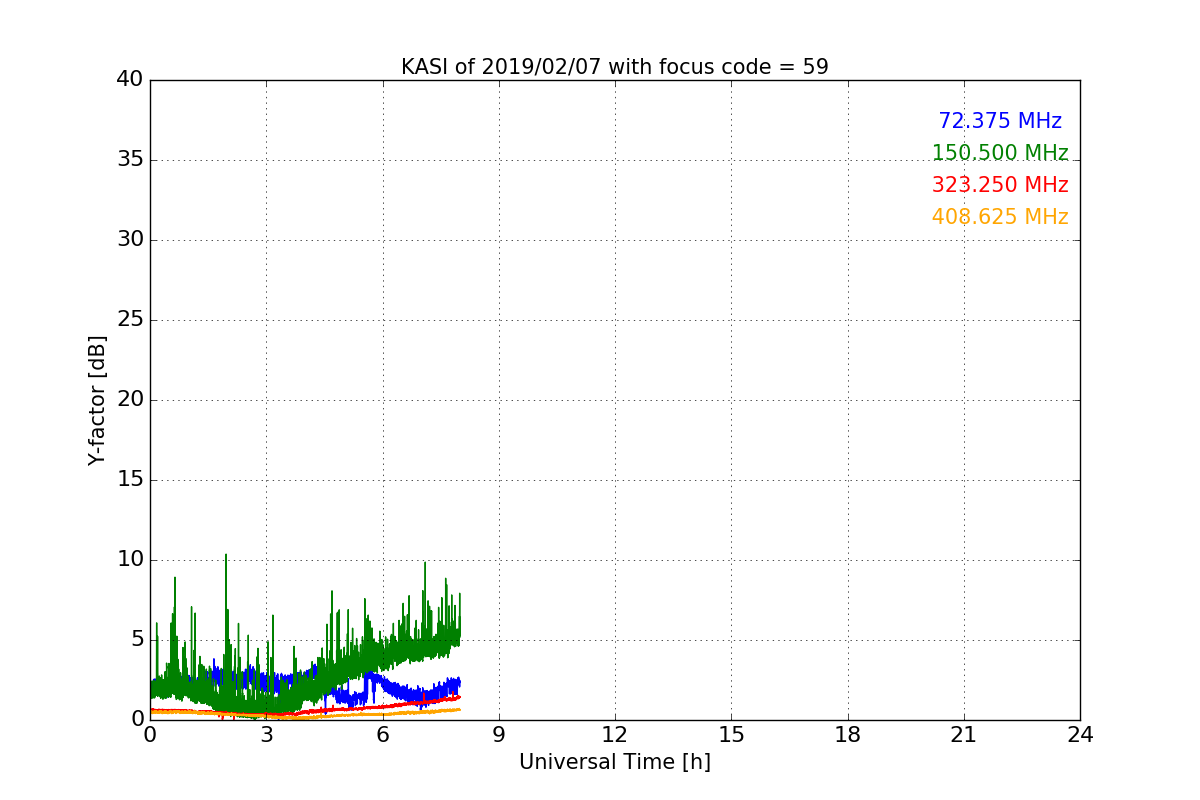Click the x-axis tick label 6
Viewport: 1200px width, 800px height.
pos(383,735)
